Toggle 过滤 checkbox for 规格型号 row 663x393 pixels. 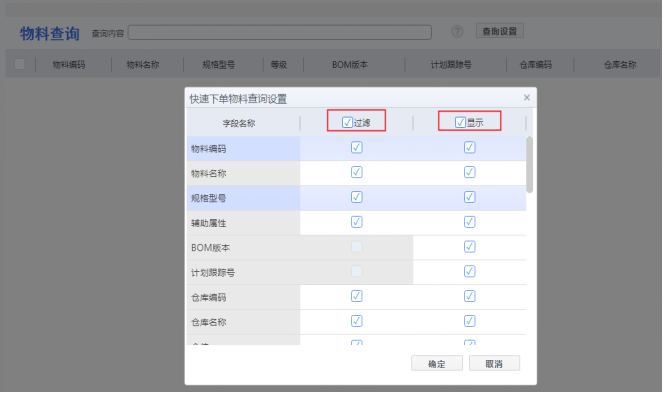coord(356,197)
